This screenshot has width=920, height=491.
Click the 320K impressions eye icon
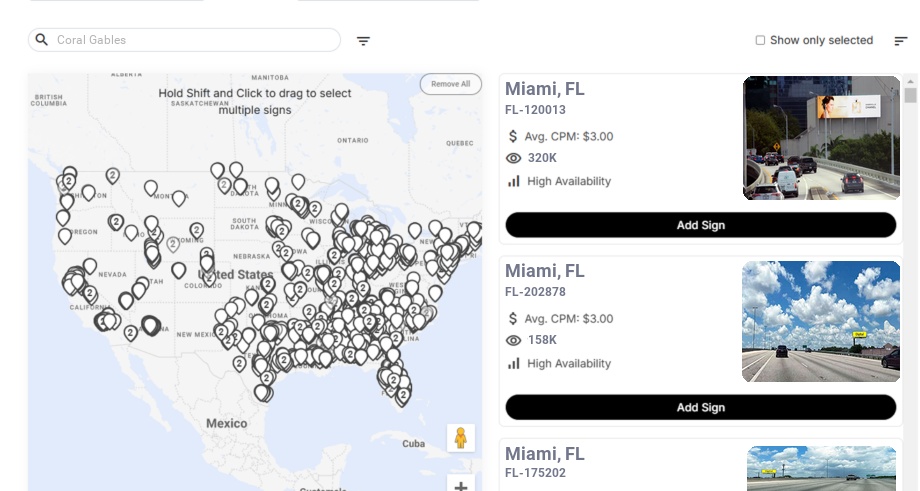click(514, 158)
